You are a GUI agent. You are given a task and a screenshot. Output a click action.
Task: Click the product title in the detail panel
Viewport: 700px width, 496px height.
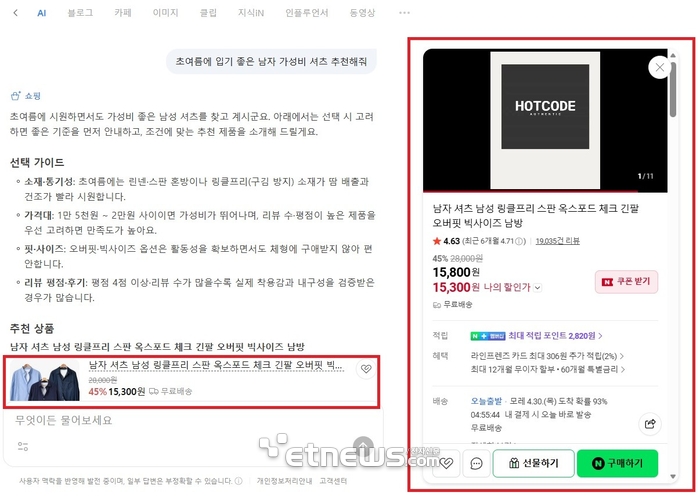coord(536,215)
